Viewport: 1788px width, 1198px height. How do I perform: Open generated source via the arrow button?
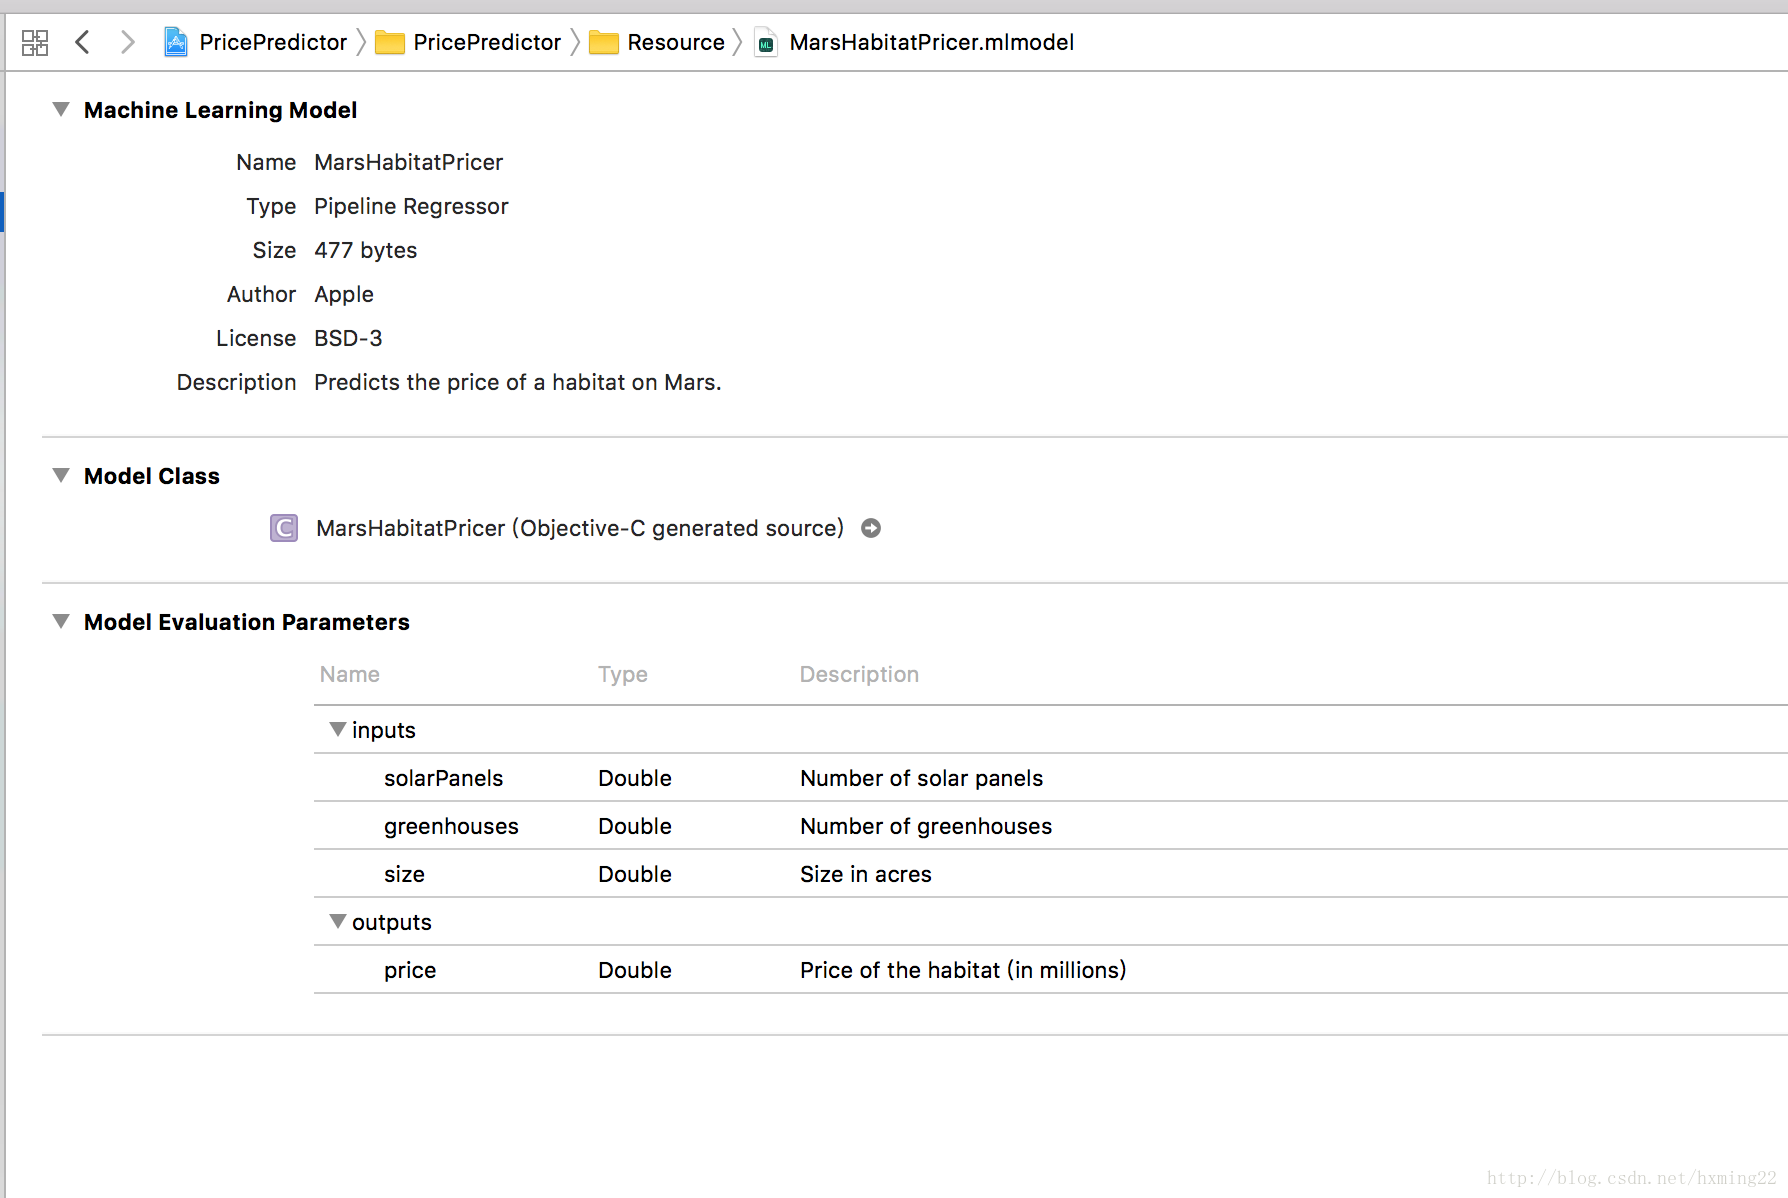871,528
